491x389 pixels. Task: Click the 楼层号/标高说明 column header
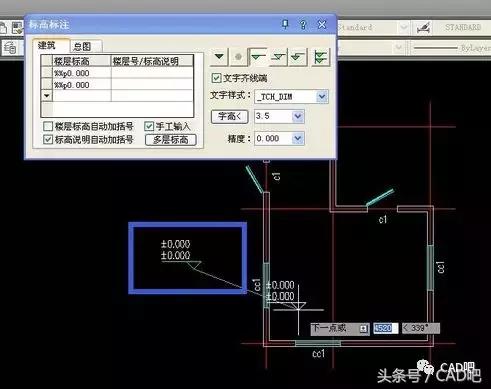tap(152, 61)
